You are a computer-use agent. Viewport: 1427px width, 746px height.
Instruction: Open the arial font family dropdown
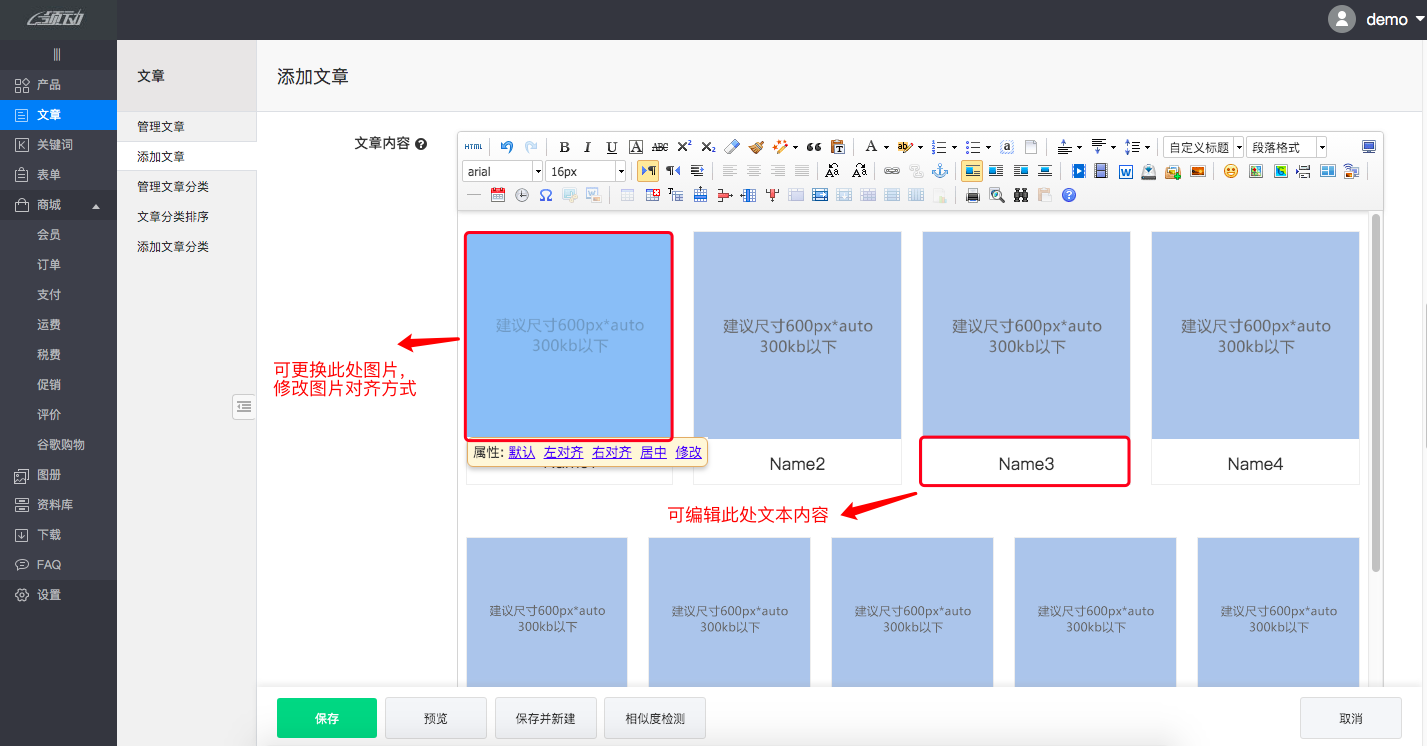538,171
